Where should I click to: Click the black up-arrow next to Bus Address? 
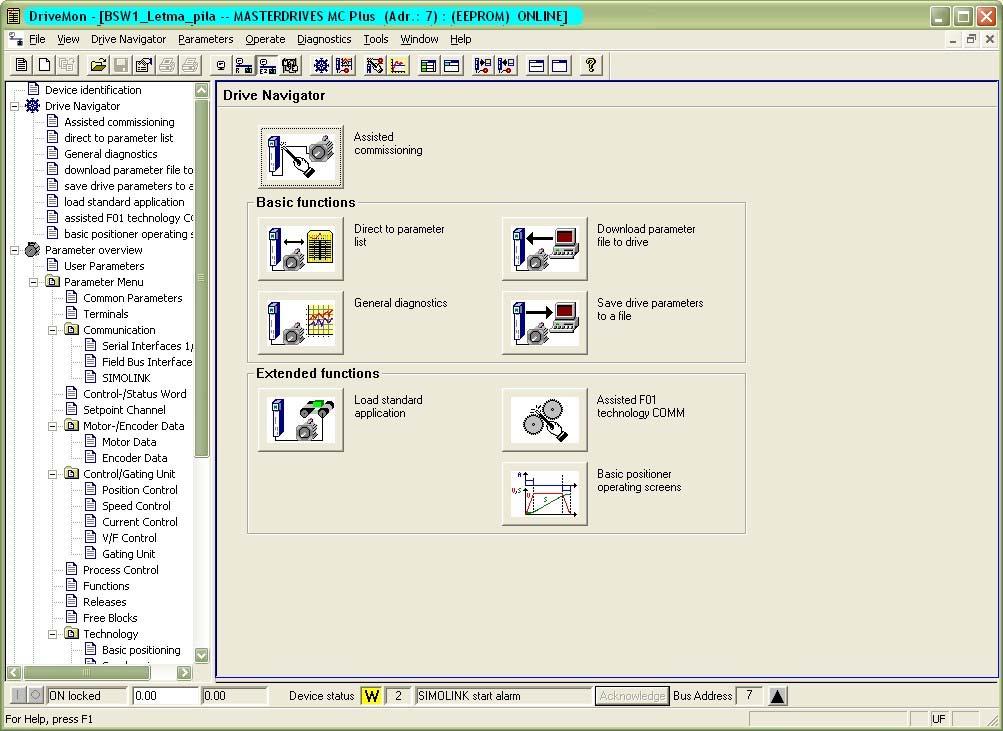tap(777, 696)
